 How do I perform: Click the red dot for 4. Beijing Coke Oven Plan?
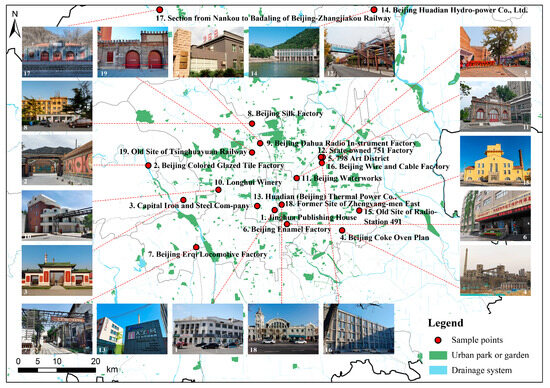[x=342, y=230]
